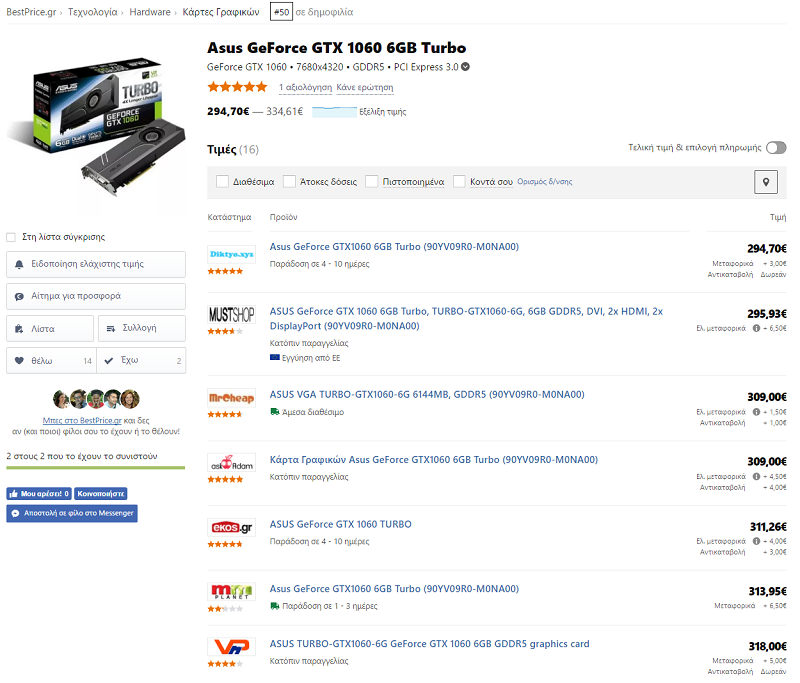
Task: Click the friends' avatars group
Action: point(96,399)
